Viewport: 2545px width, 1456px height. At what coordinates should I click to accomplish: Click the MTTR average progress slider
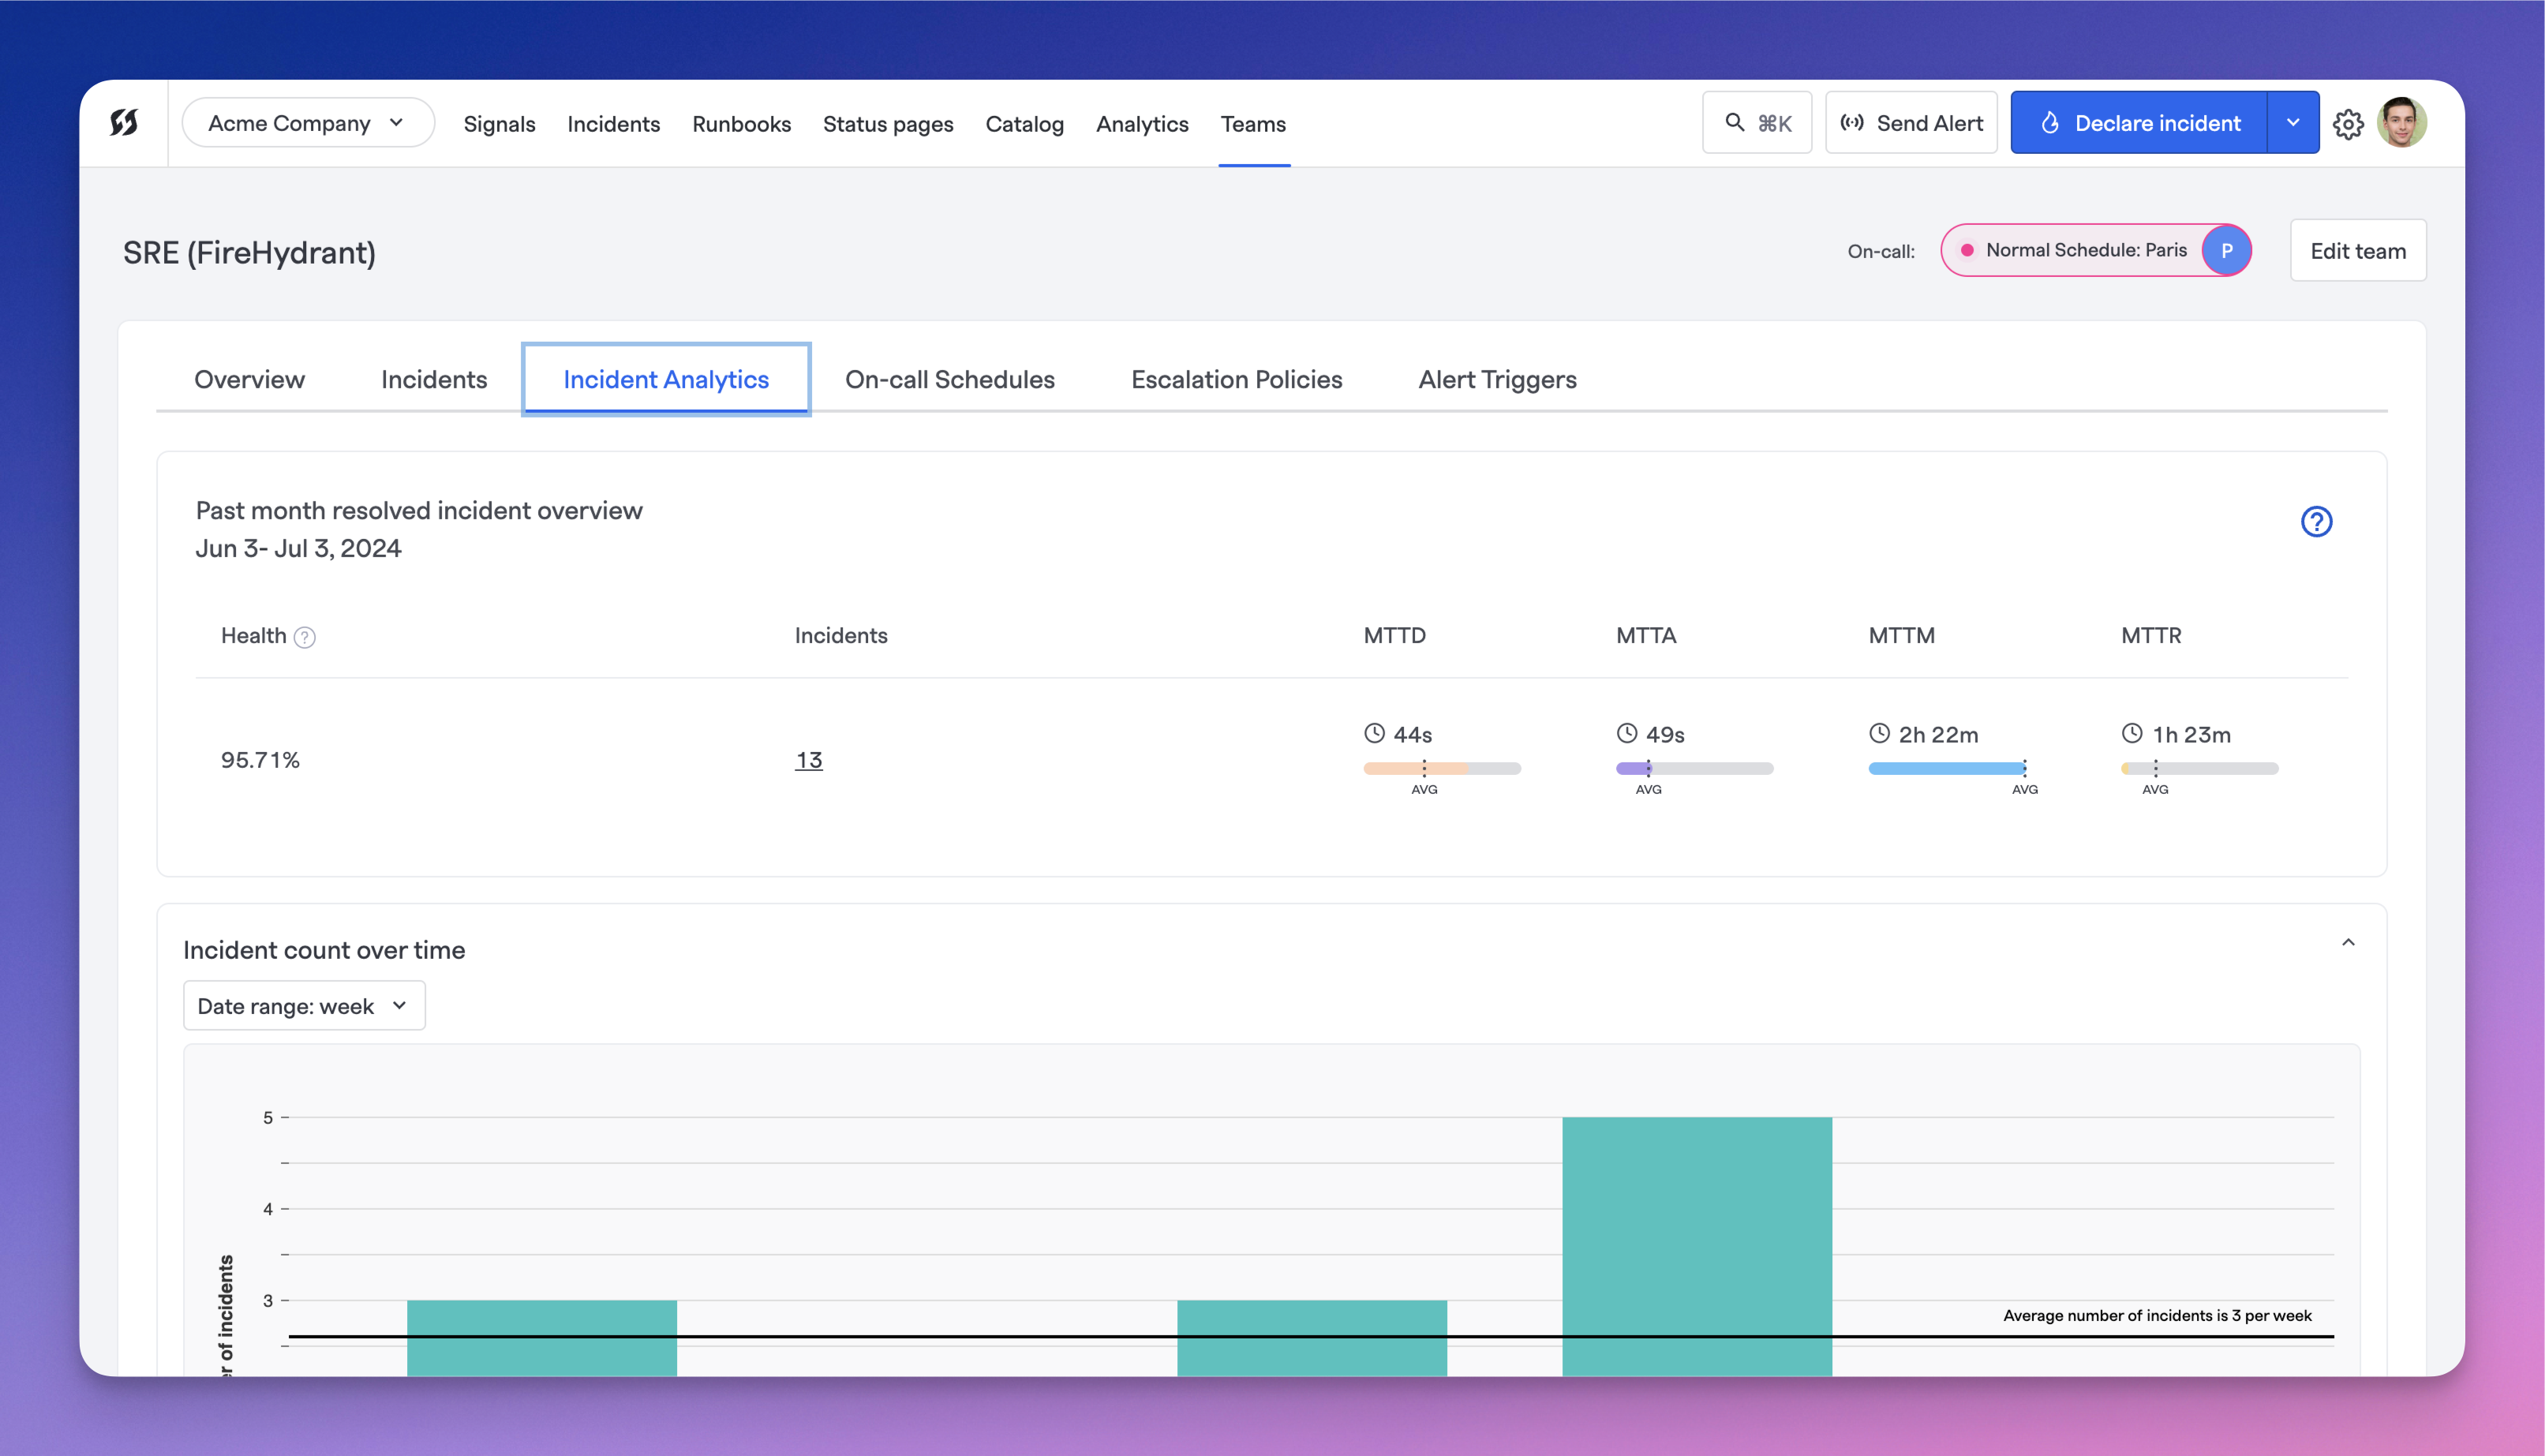coord(2155,769)
